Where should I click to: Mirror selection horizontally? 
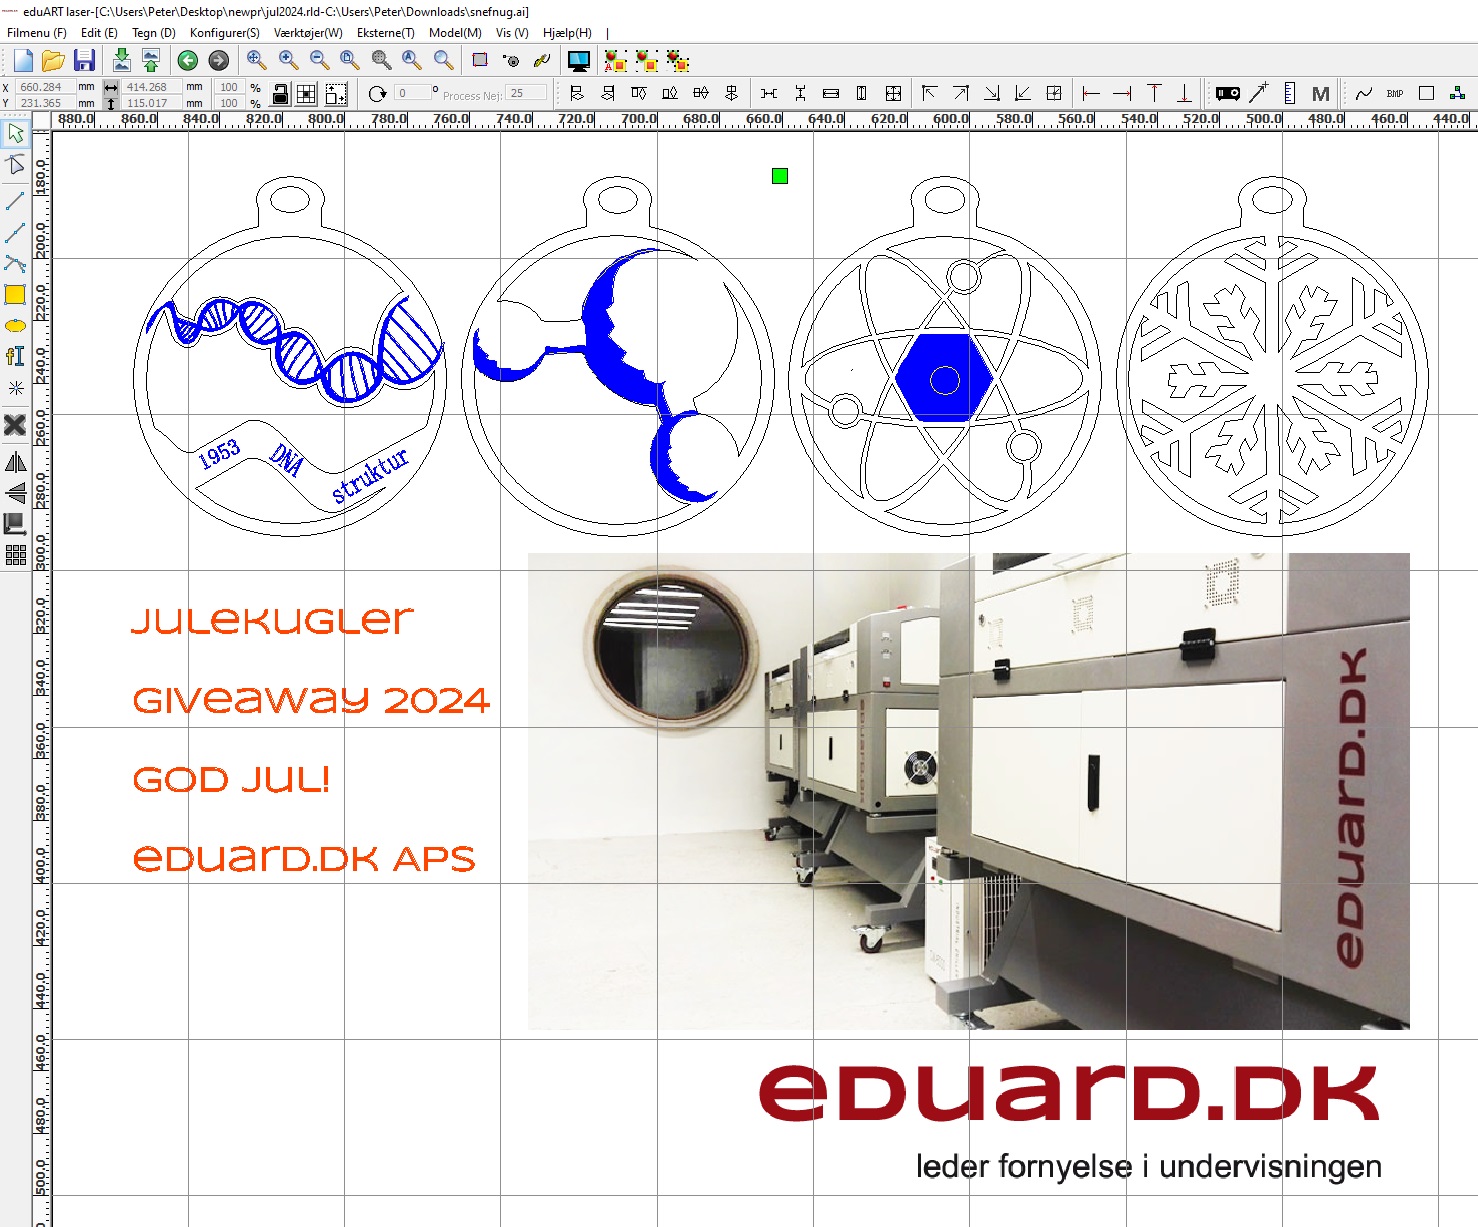15,462
